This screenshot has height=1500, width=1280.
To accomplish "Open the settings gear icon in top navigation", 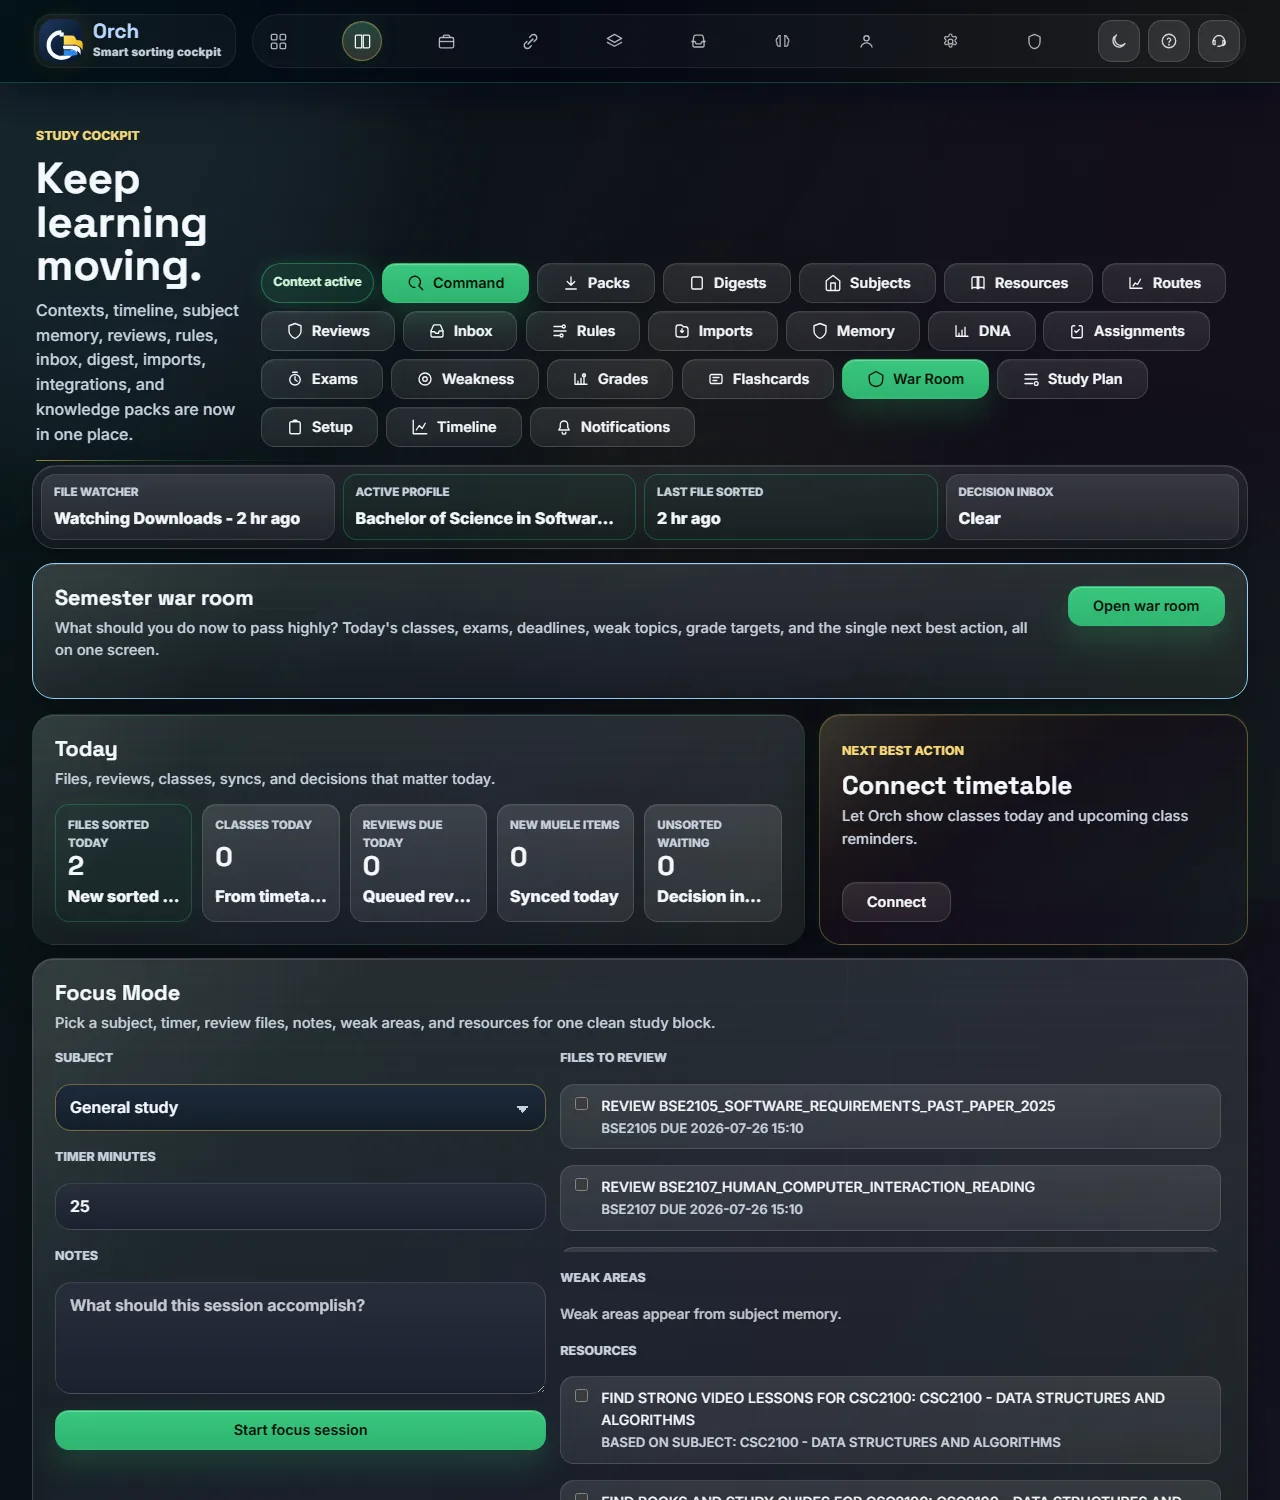I will [x=950, y=41].
